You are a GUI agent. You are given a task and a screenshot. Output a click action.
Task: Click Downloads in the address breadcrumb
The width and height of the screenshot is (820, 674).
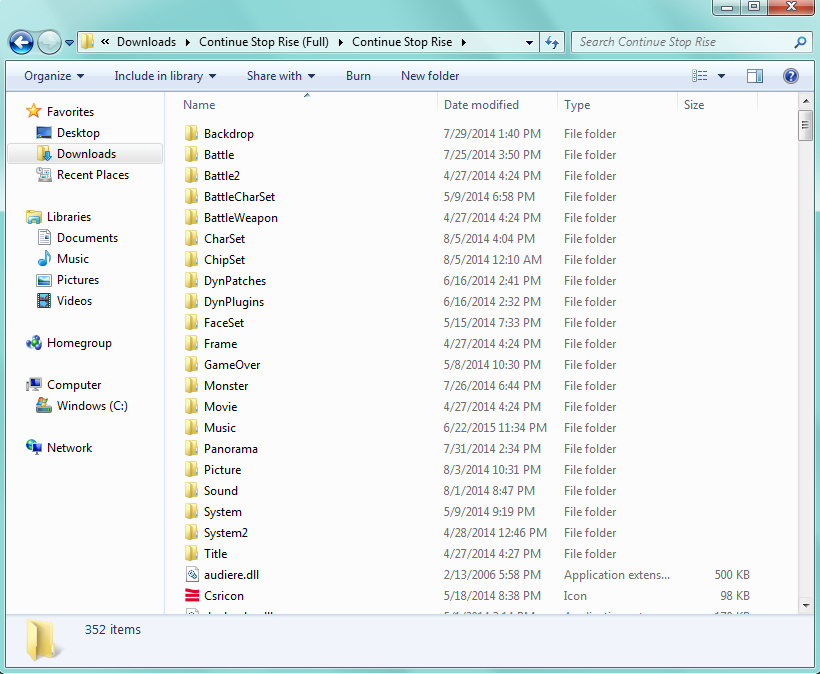(146, 42)
